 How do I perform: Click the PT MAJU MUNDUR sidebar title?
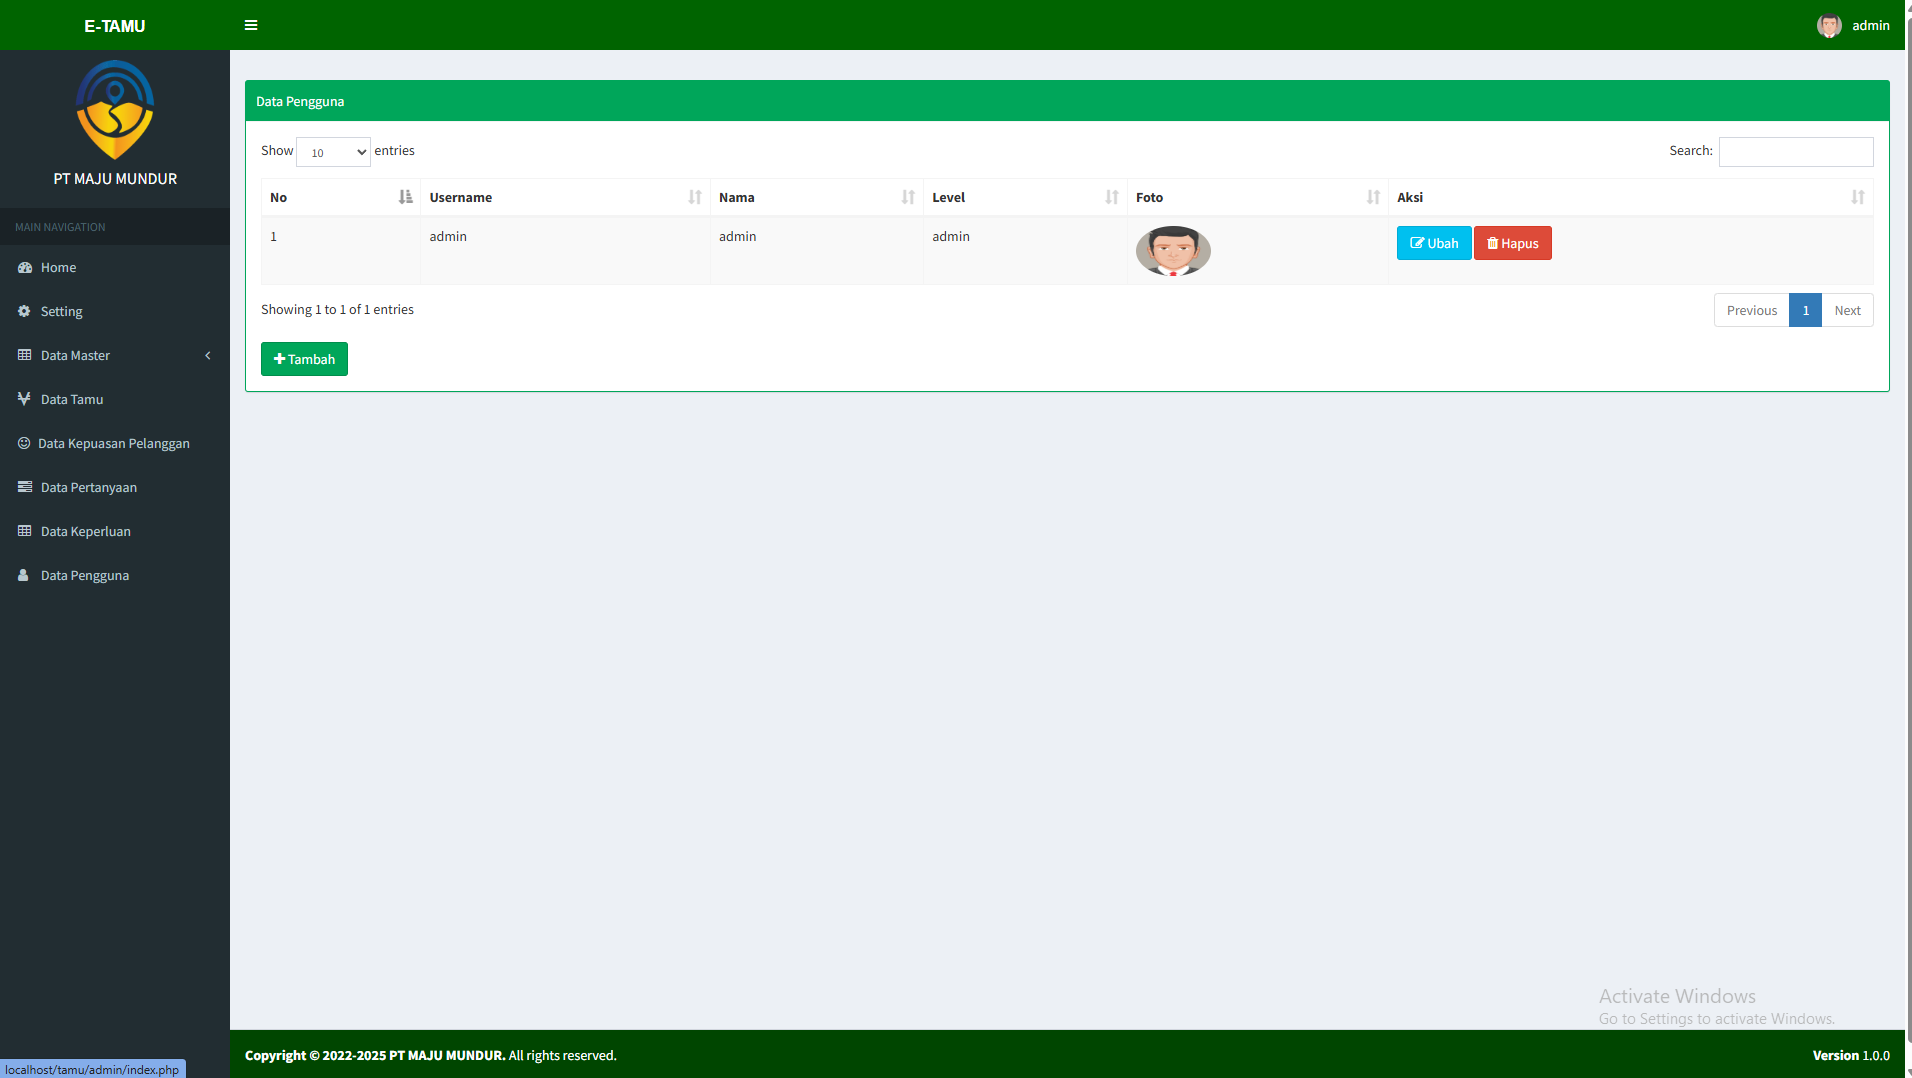point(115,179)
